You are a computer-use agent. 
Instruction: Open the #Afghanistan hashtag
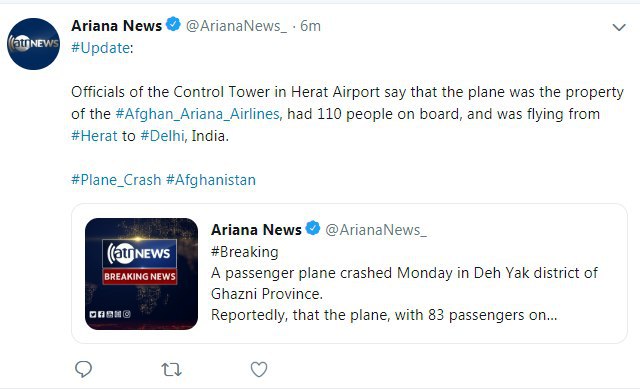[x=211, y=180]
